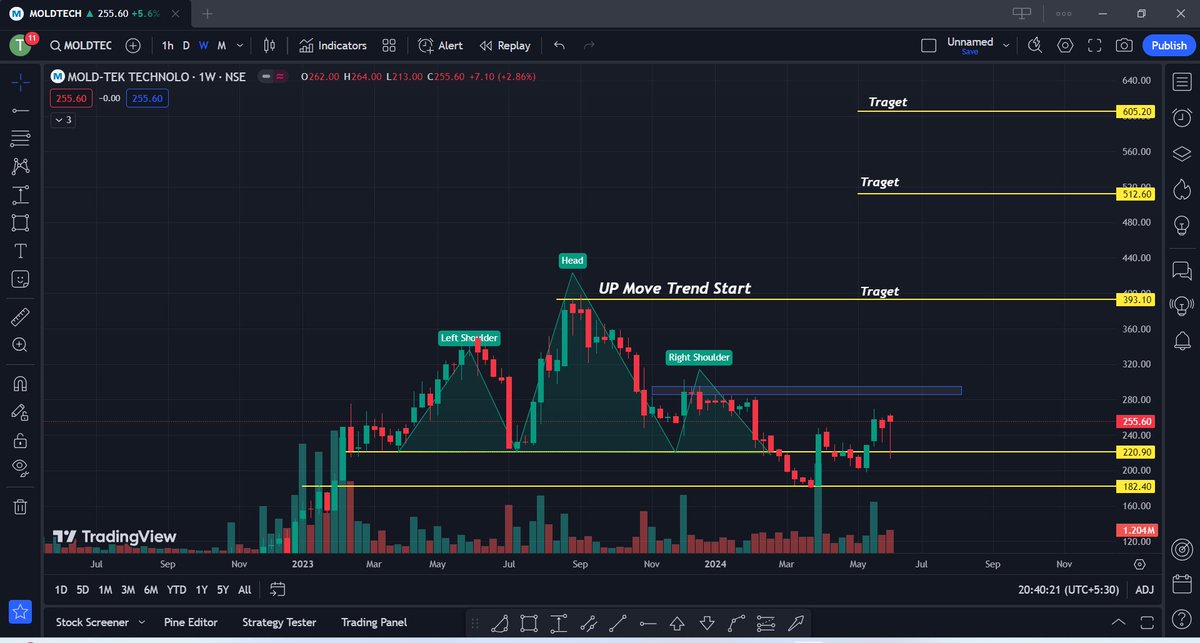Select the chart layout setup square
The image size is (1200, 643).
pos(929,46)
